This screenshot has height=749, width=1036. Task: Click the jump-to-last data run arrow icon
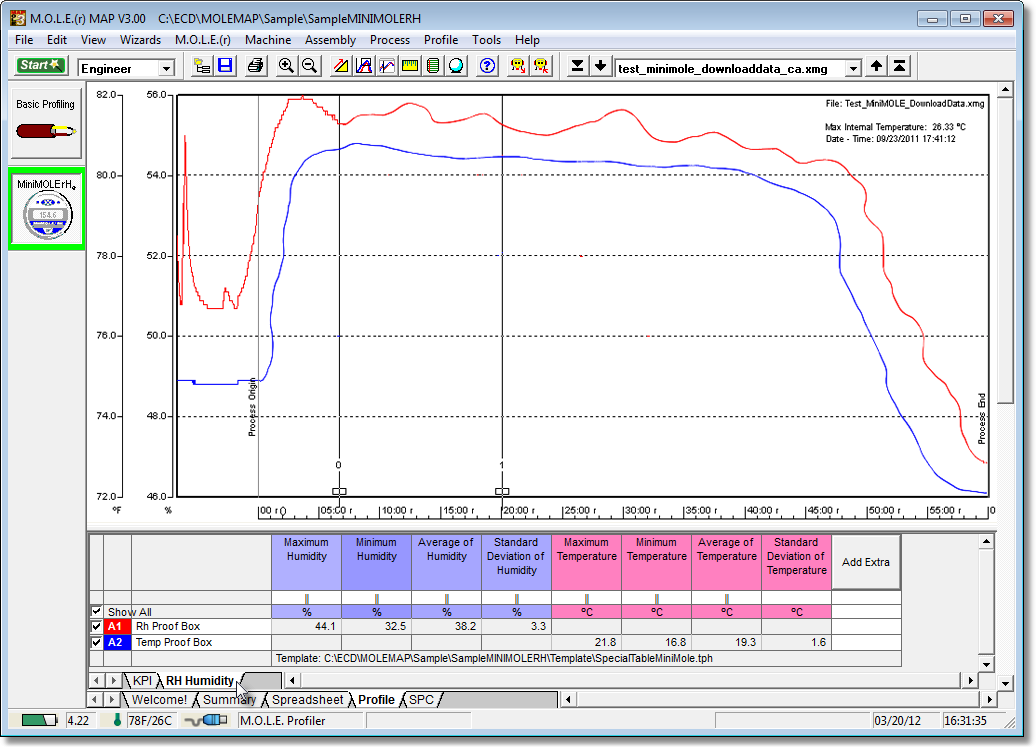(577, 66)
